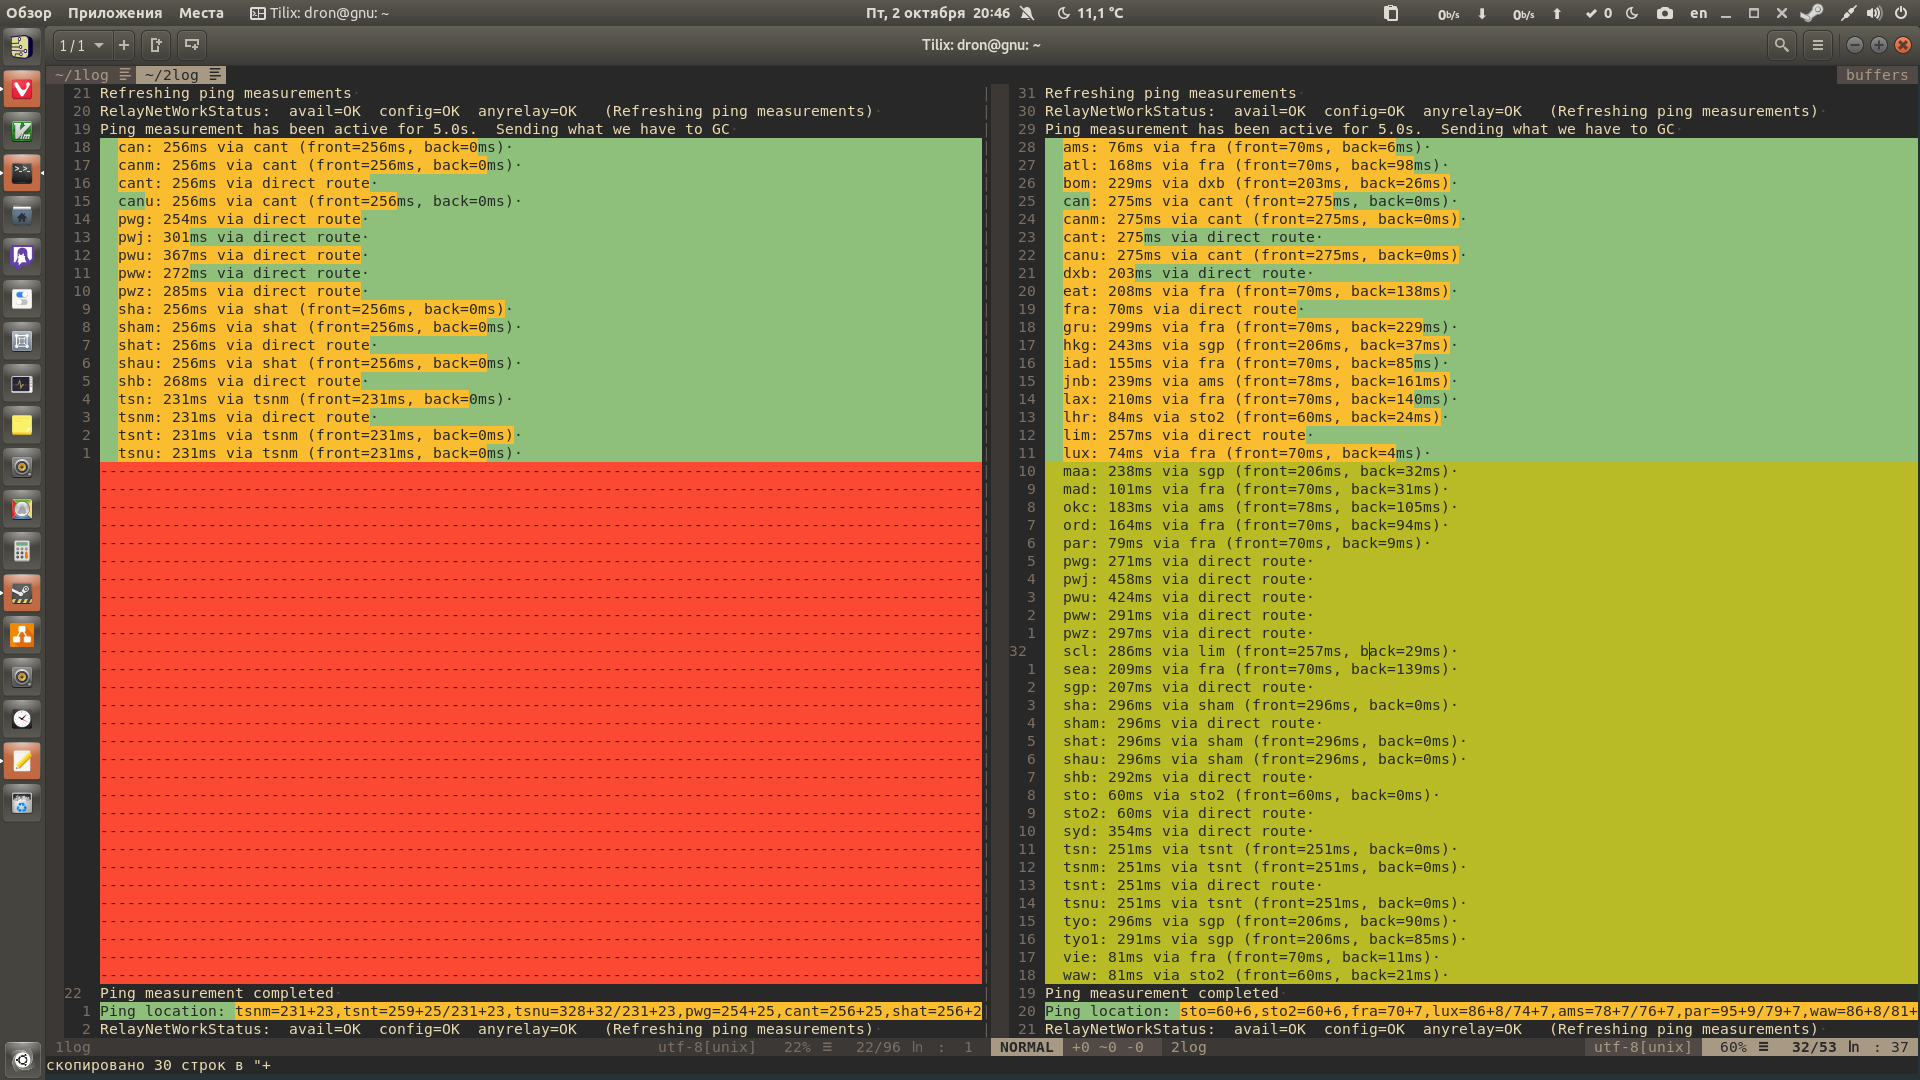
Task: Open the Приложения menu
Action: pyautogui.click(x=115, y=13)
